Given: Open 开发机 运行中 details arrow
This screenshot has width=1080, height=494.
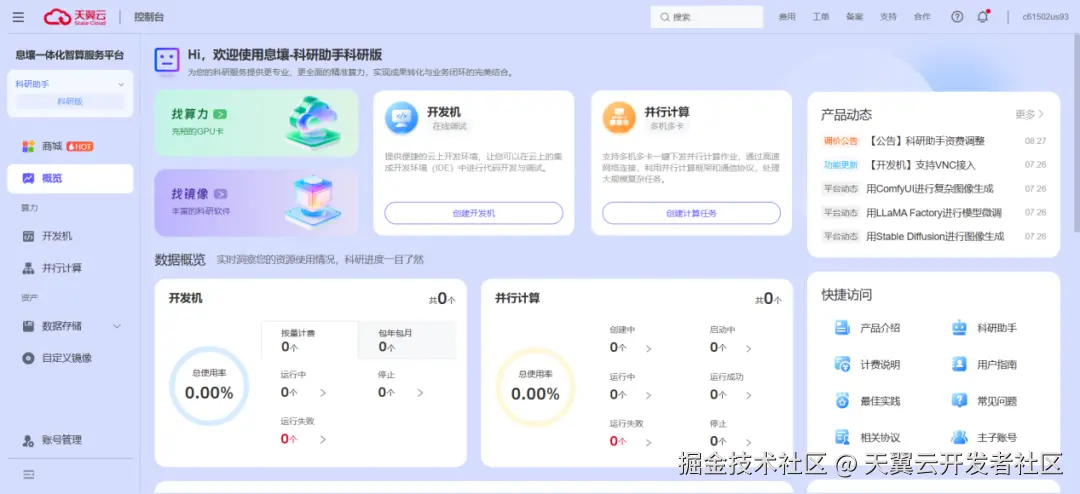Looking at the screenshot, I should [323, 393].
